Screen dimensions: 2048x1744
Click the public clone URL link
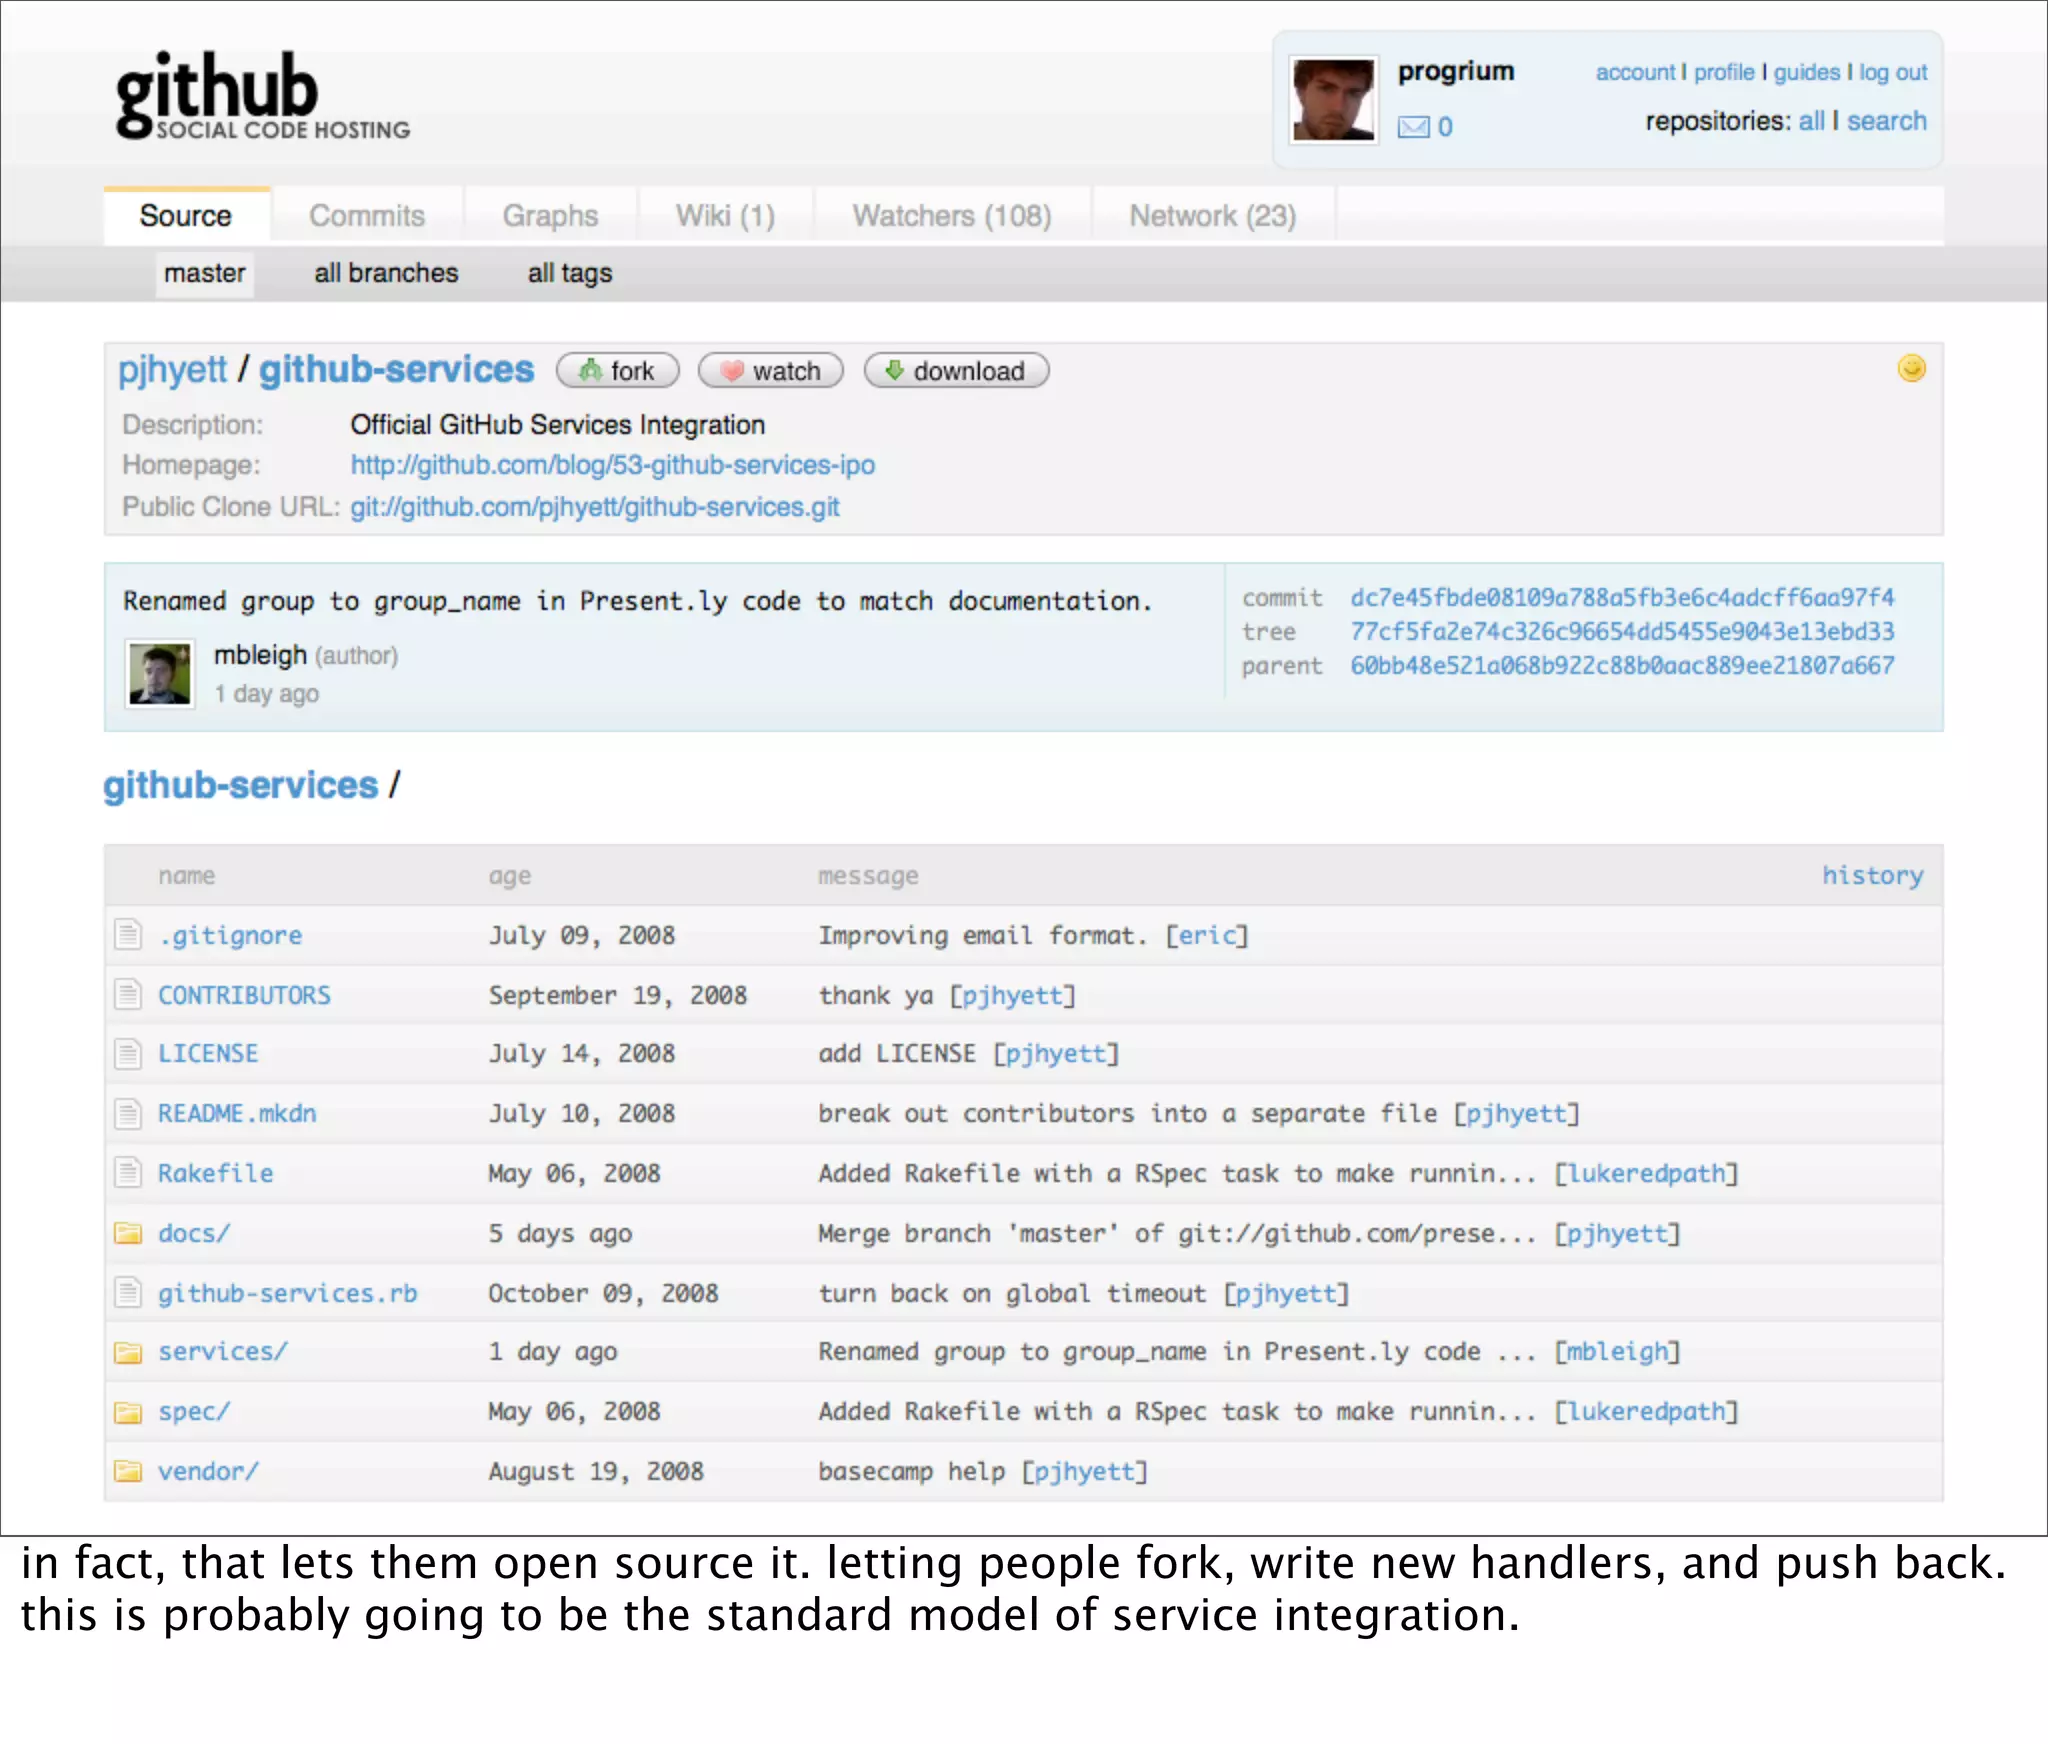[594, 507]
